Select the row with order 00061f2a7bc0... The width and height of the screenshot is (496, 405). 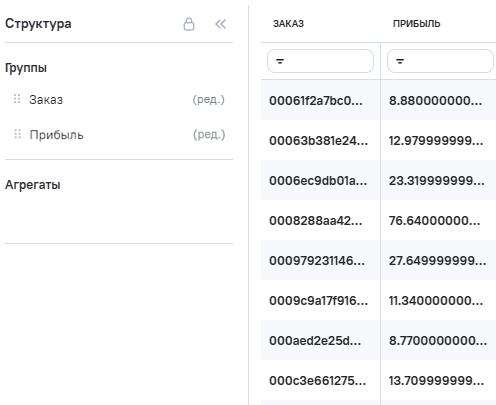coord(378,100)
